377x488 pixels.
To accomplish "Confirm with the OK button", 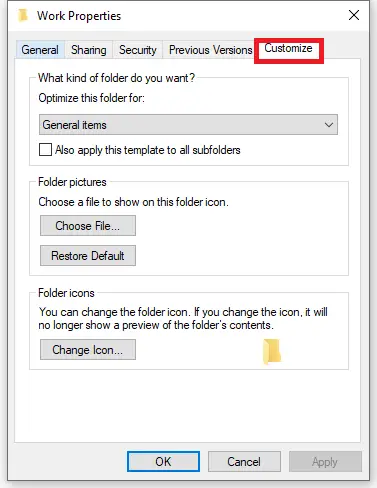I will click(163, 462).
